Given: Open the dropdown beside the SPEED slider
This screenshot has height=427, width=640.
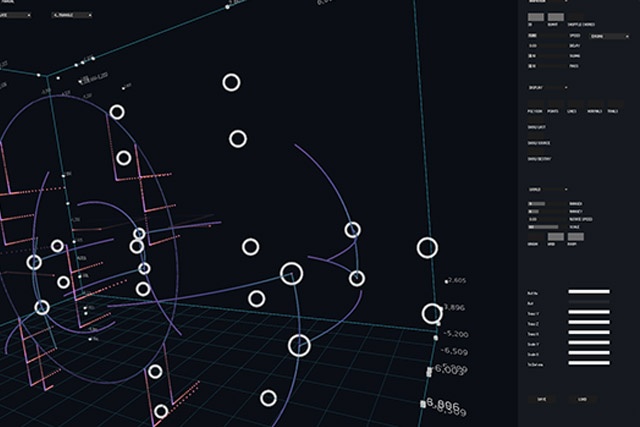Looking at the screenshot, I should (609, 36).
